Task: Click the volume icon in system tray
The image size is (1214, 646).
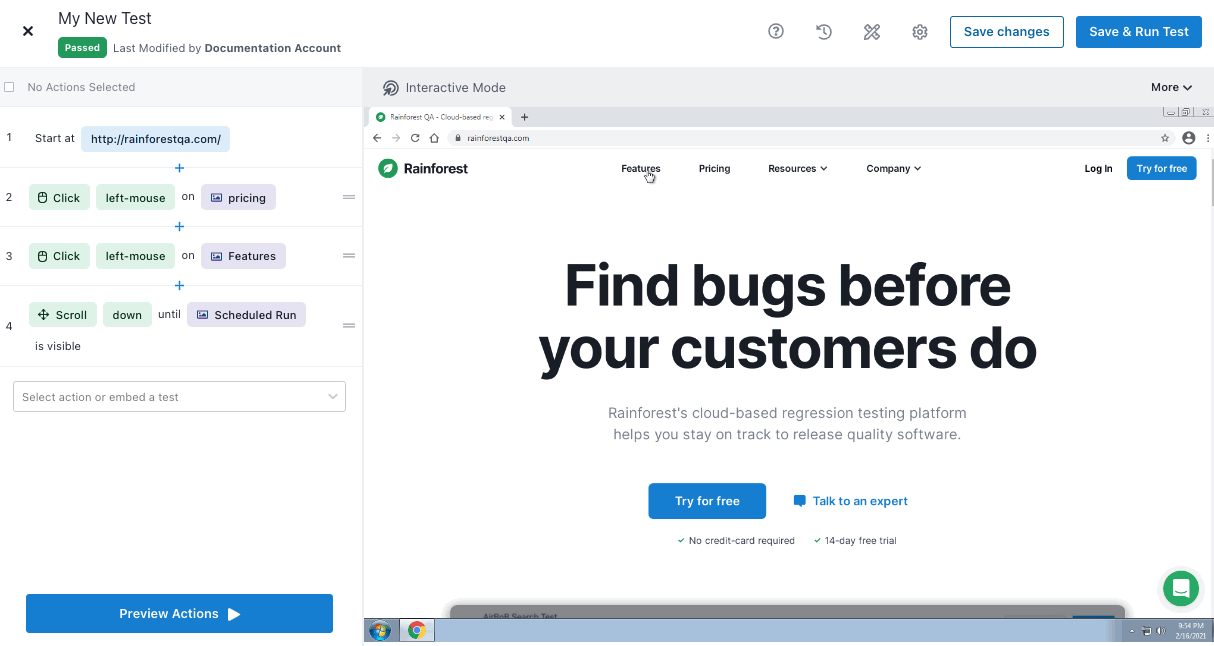Action: 1160,631
